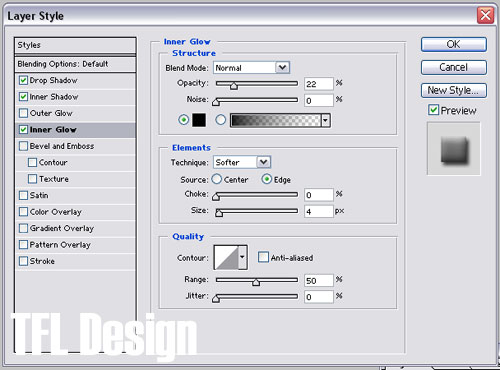This screenshot has height=370, width=500.
Task: Open the gradient bar editor
Action: point(276,120)
